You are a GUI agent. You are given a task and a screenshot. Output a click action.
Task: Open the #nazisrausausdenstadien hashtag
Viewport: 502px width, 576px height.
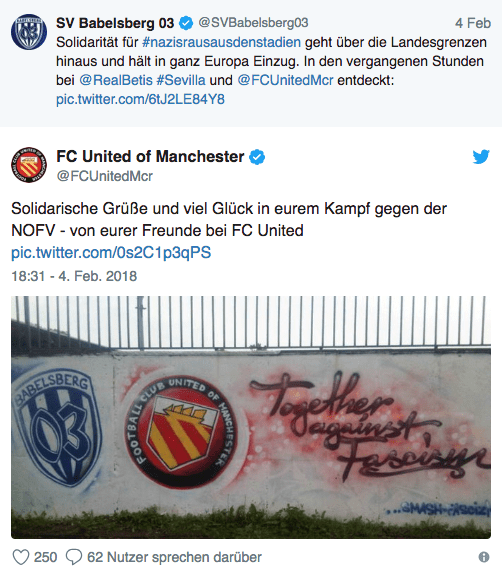click(x=221, y=42)
